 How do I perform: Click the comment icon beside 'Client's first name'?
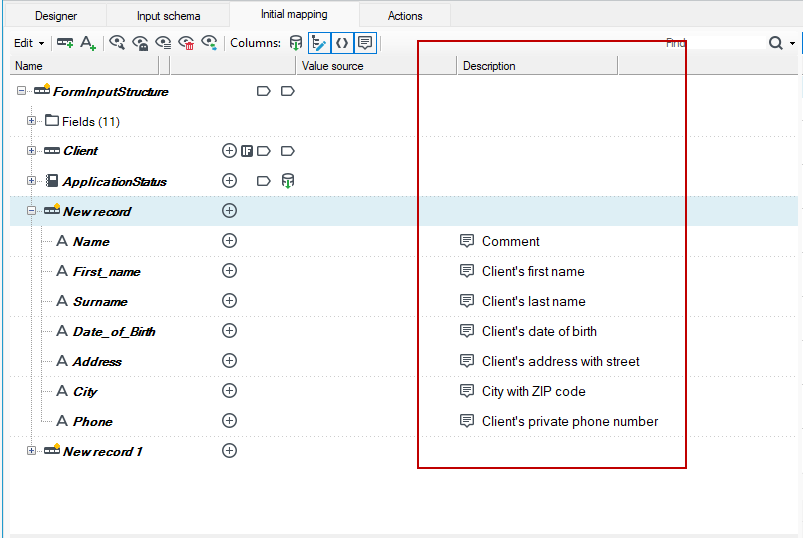[467, 271]
